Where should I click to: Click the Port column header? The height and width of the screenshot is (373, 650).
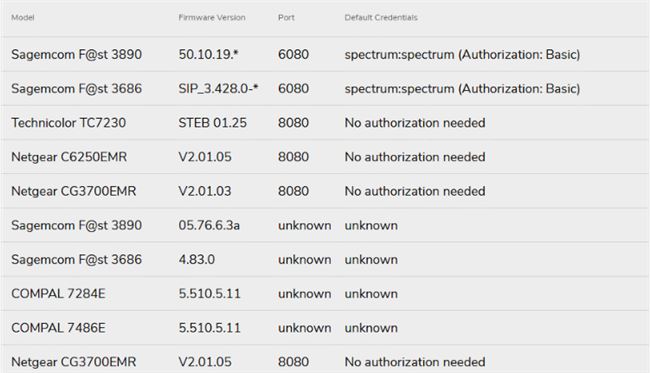point(286,17)
